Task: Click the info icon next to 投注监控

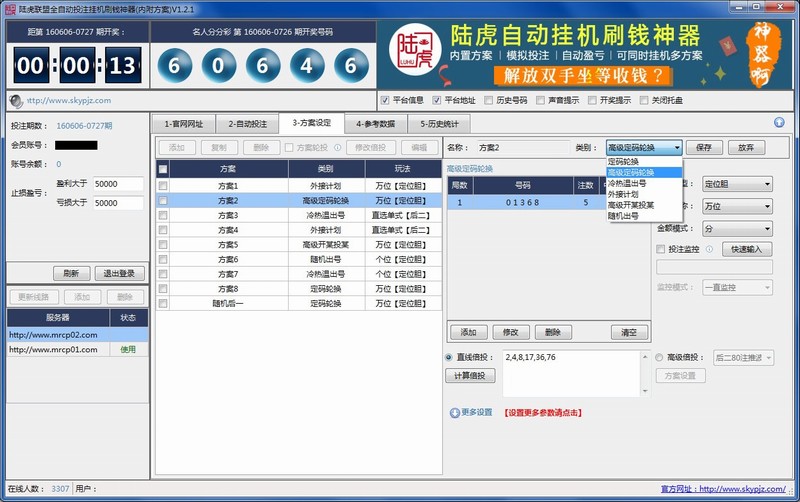Action: (710, 249)
